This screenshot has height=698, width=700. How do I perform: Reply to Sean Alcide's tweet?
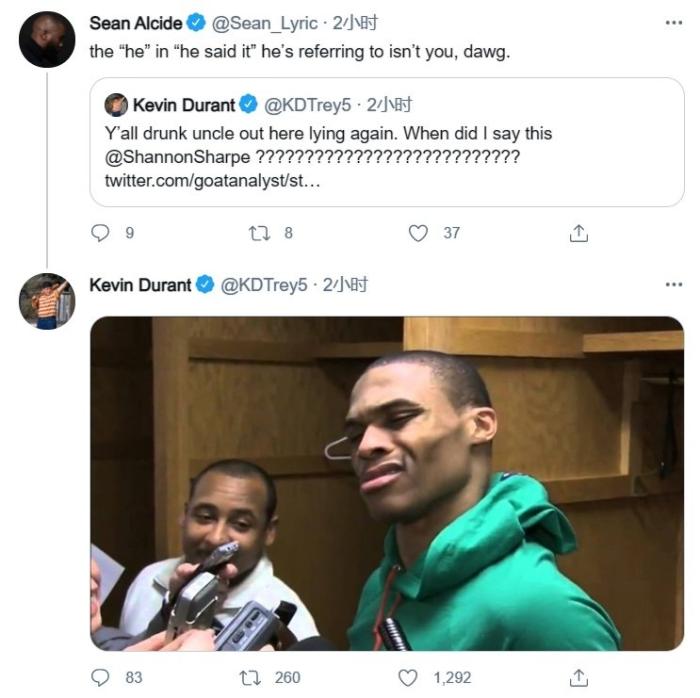100,233
